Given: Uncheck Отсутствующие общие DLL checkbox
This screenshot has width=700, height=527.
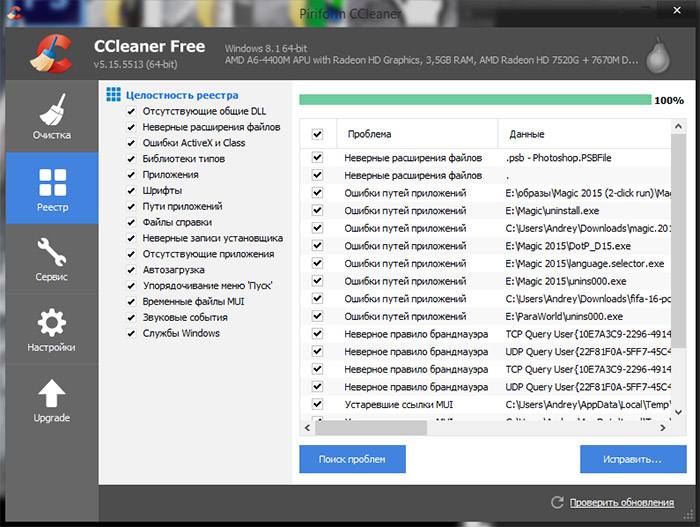Looking at the screenshot, I should [x=131, y=111].
